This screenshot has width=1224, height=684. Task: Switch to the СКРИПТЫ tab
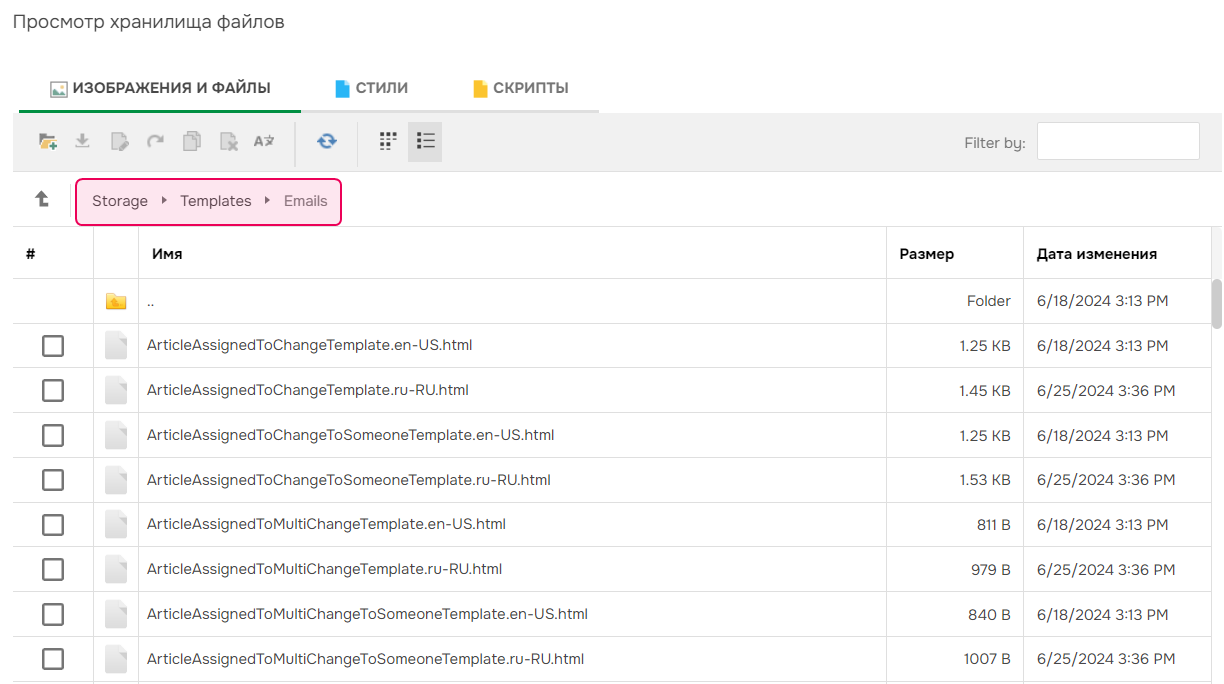pyautogui.click(x=520, y=88)
